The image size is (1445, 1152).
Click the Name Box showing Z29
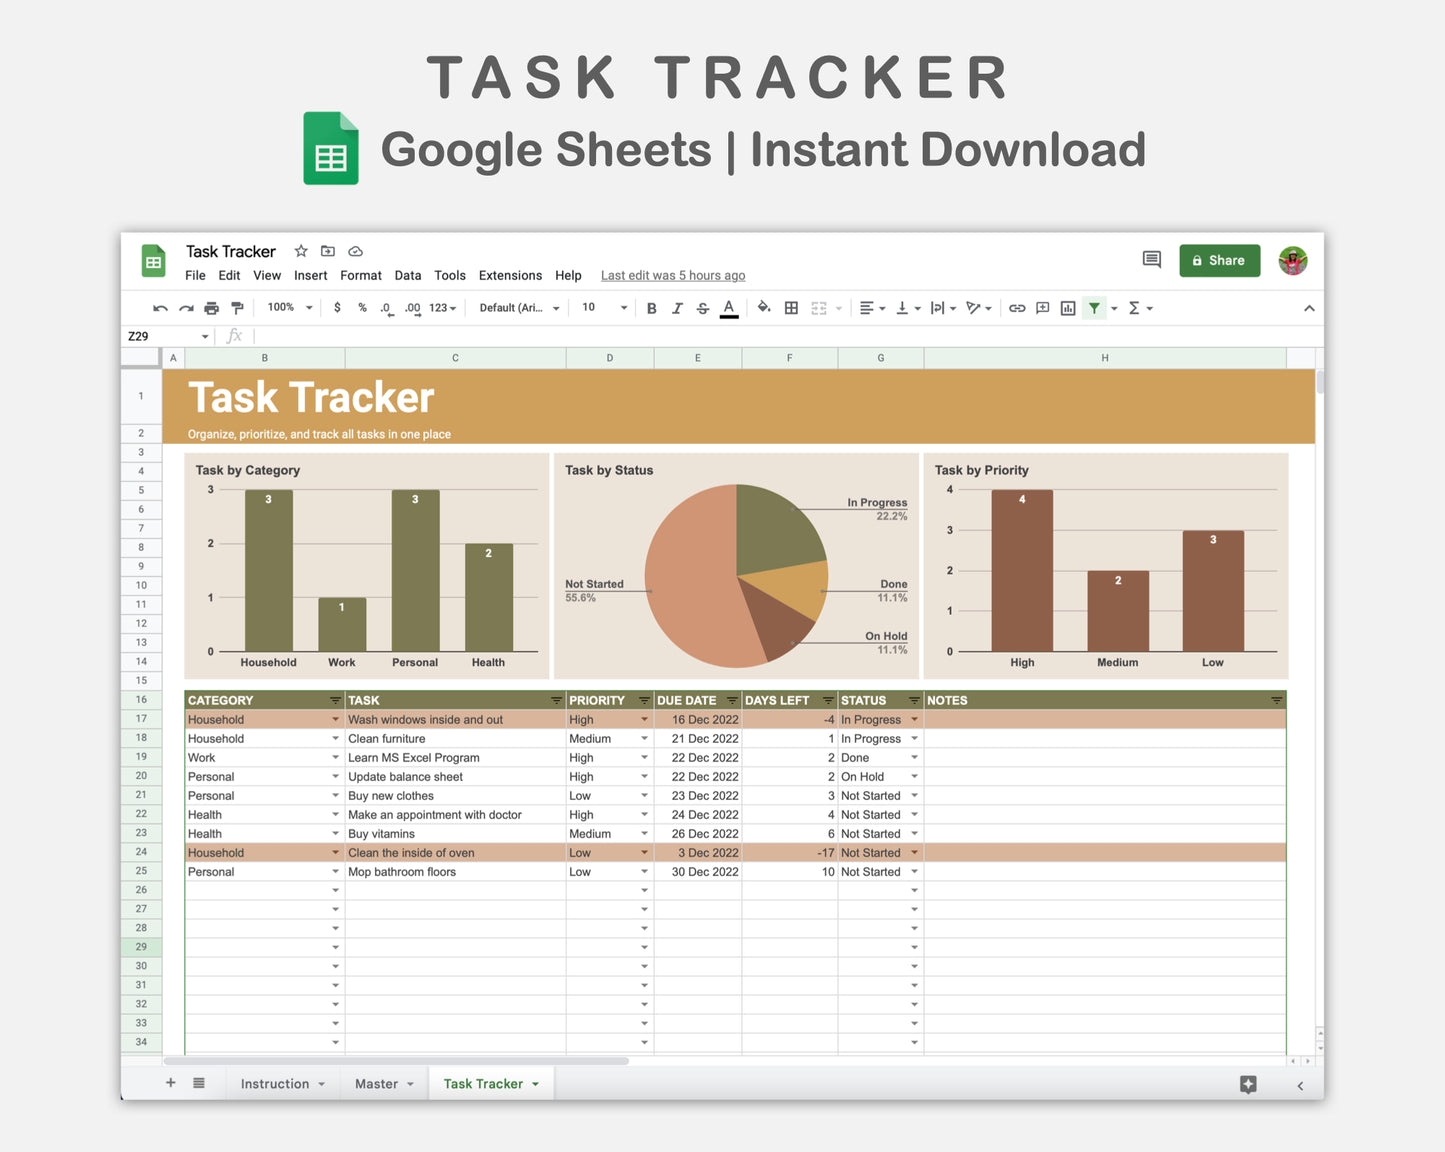coord(165,336)
